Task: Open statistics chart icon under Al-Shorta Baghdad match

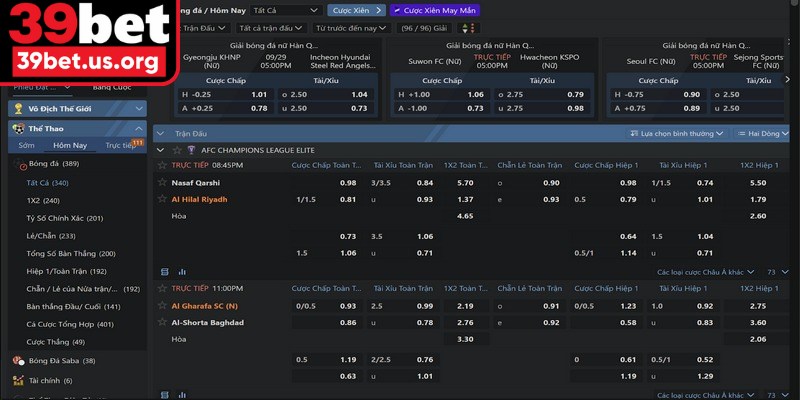Action: [182, 393]
